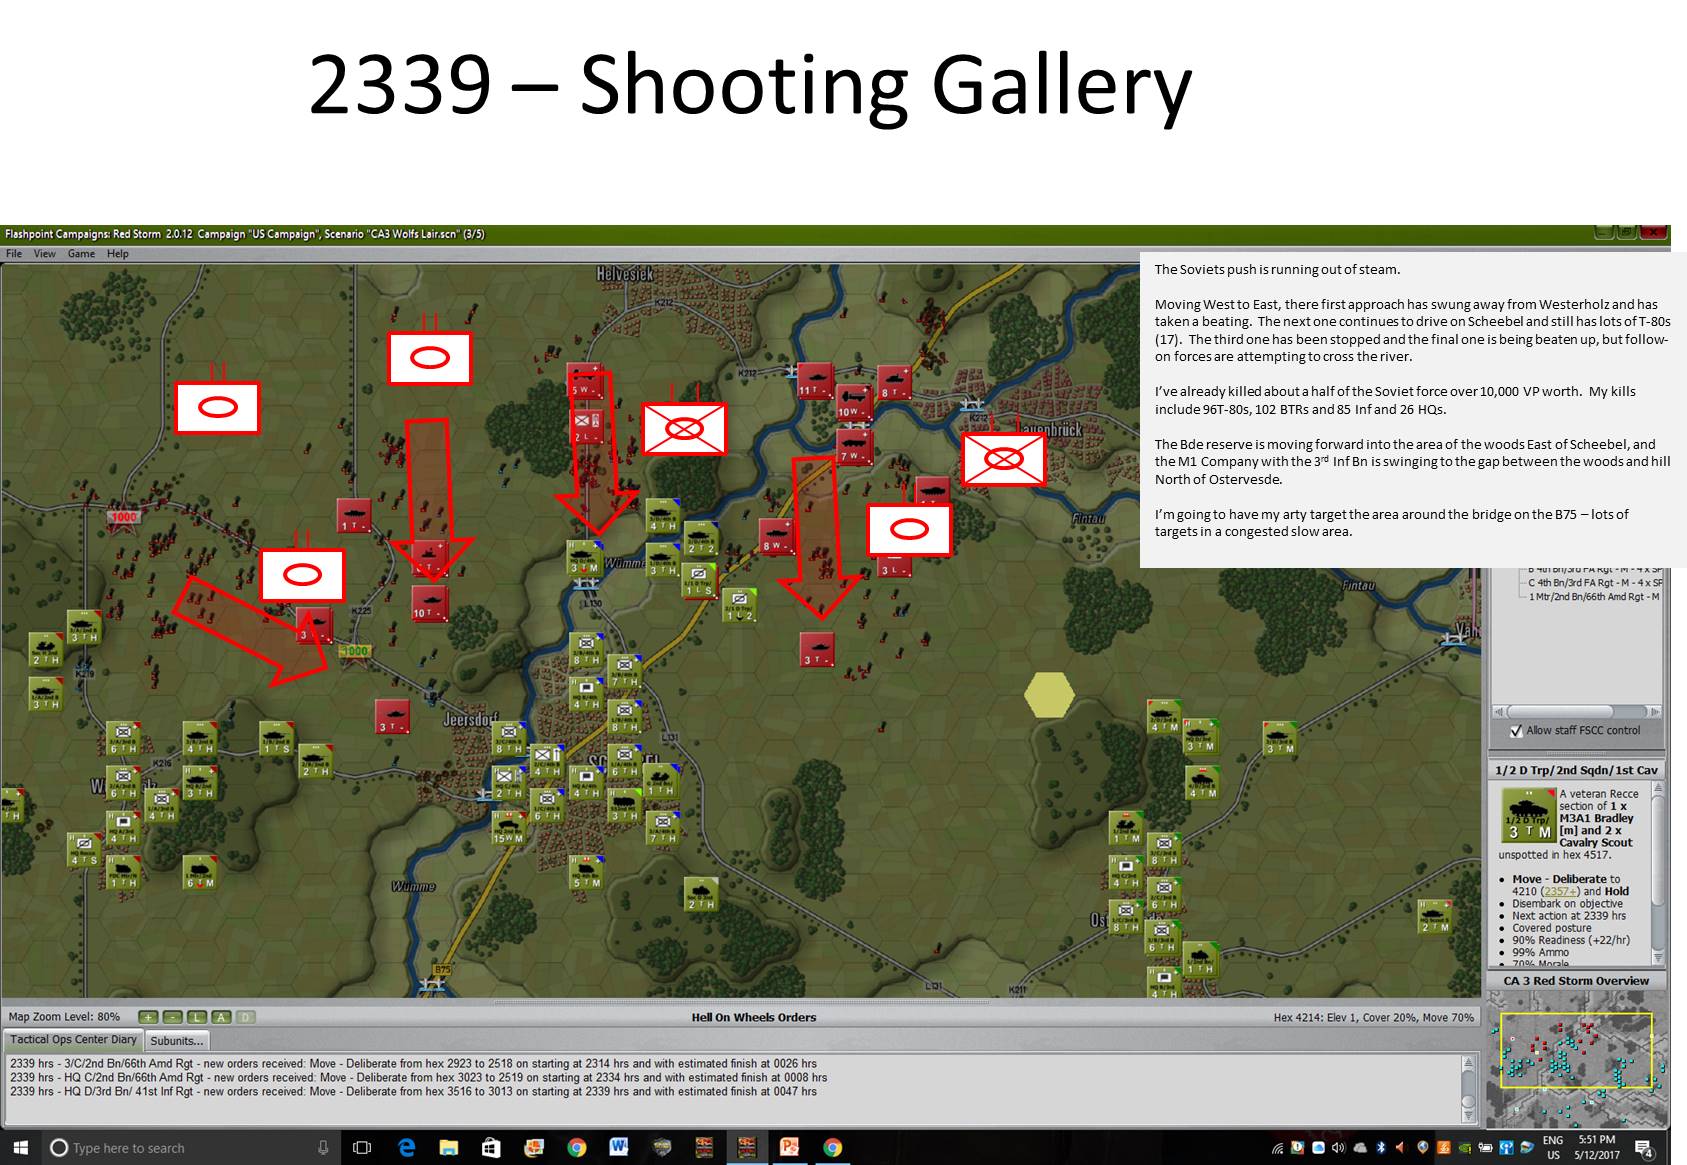1687x1165 pixels.
Task: Open the Subunits... tab
Action: 177,1041
